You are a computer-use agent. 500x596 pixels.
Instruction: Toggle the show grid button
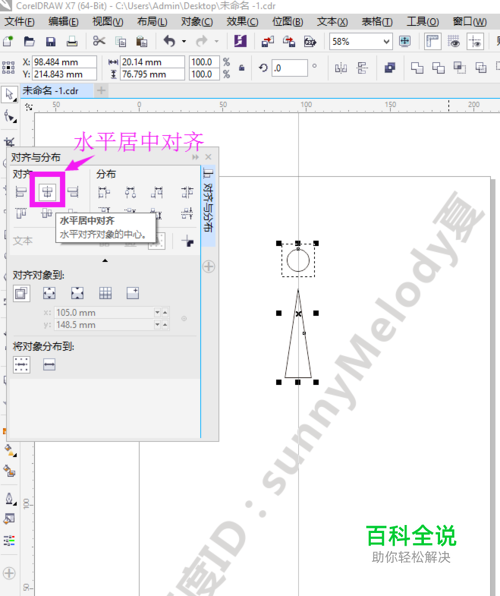[x=454, y=41]
